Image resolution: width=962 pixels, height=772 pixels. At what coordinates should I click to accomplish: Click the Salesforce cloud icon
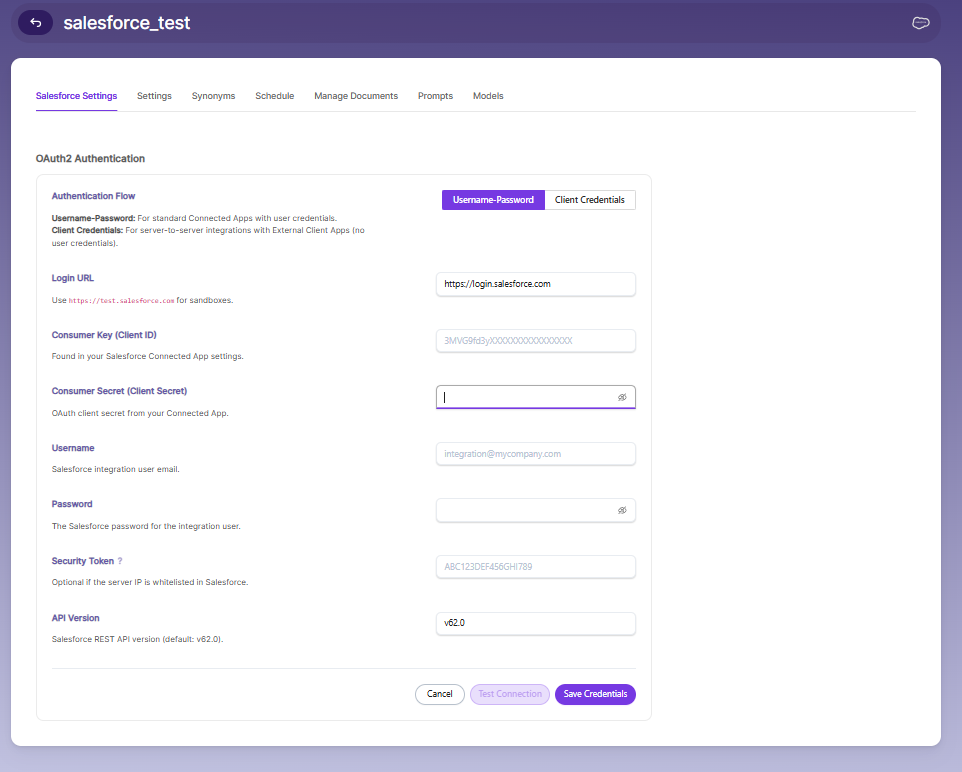pos(920,23)
